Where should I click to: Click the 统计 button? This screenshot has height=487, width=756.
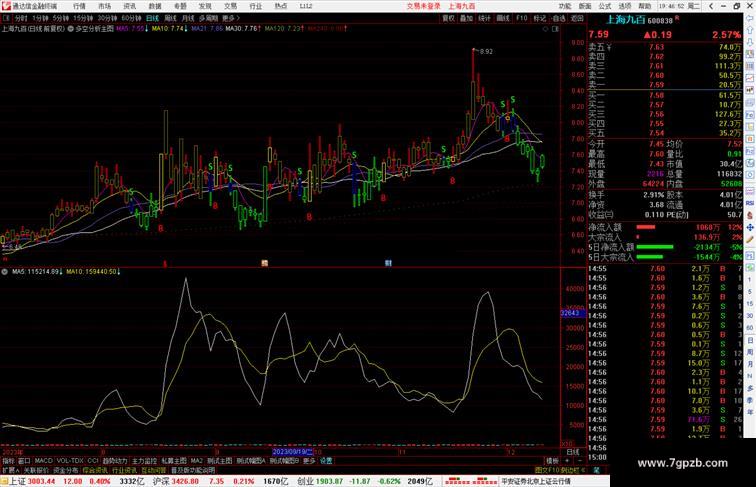pyautogui.click(x=485, y=18)
